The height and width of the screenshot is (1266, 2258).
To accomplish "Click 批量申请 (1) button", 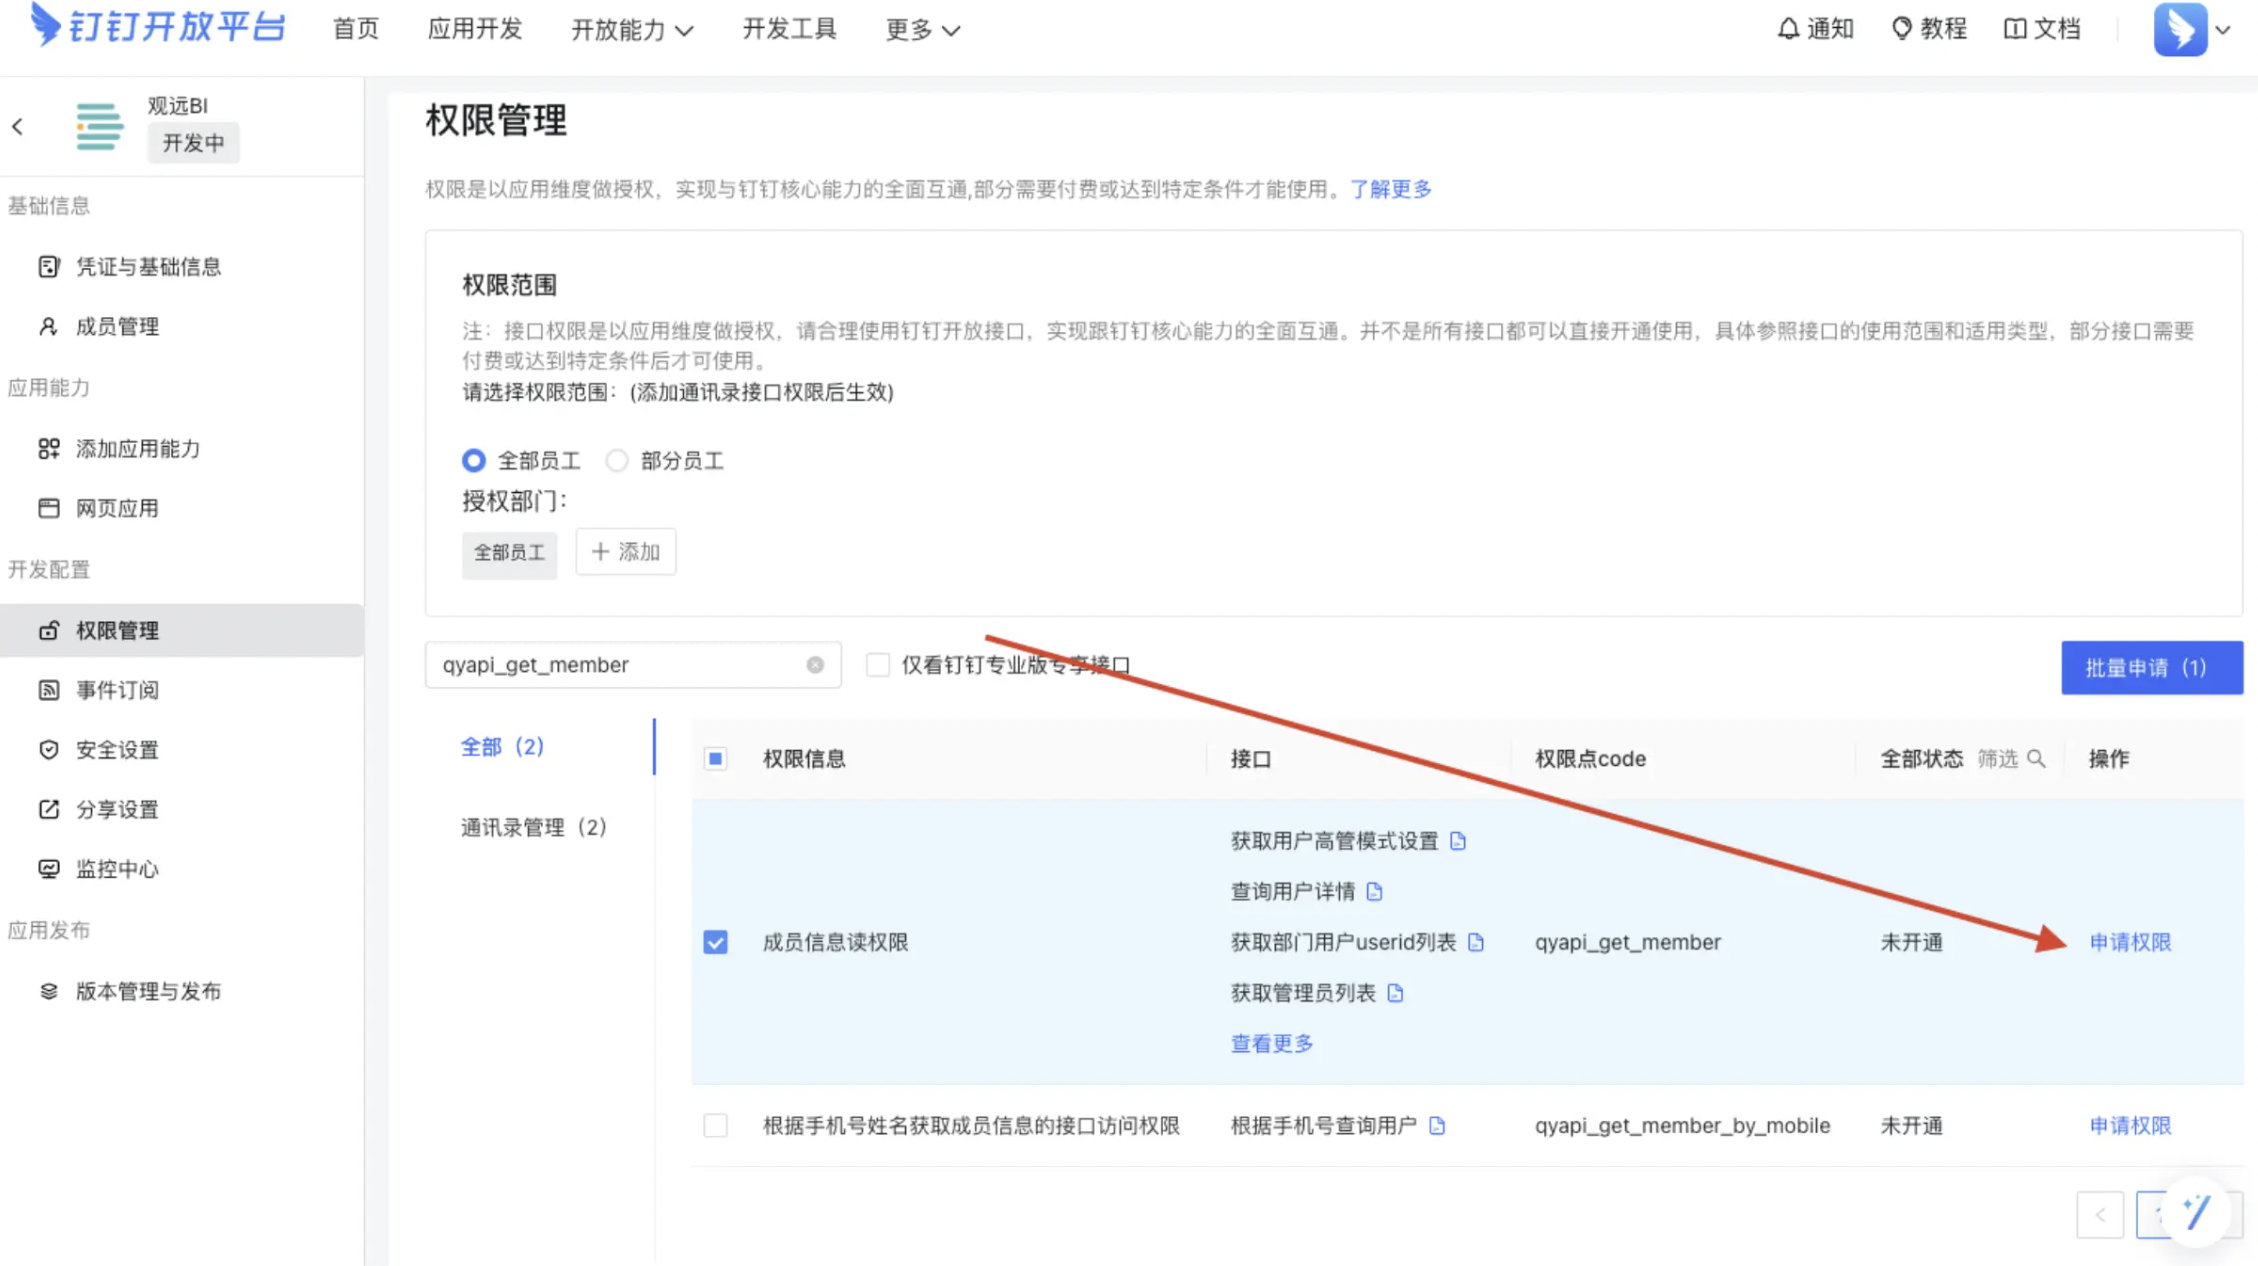I will (x=2152, y=668).
